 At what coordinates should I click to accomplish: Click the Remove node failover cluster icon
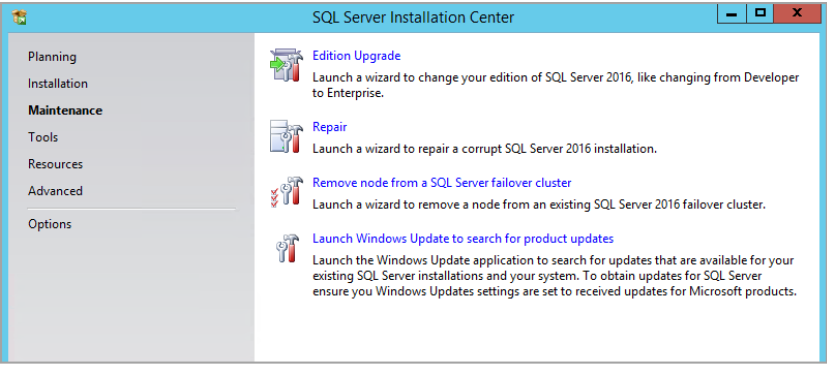tap(286, 191)
